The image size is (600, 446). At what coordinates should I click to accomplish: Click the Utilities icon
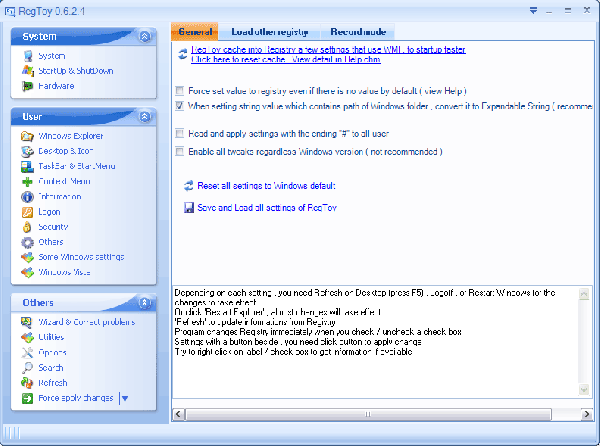[x=28, y=337]
